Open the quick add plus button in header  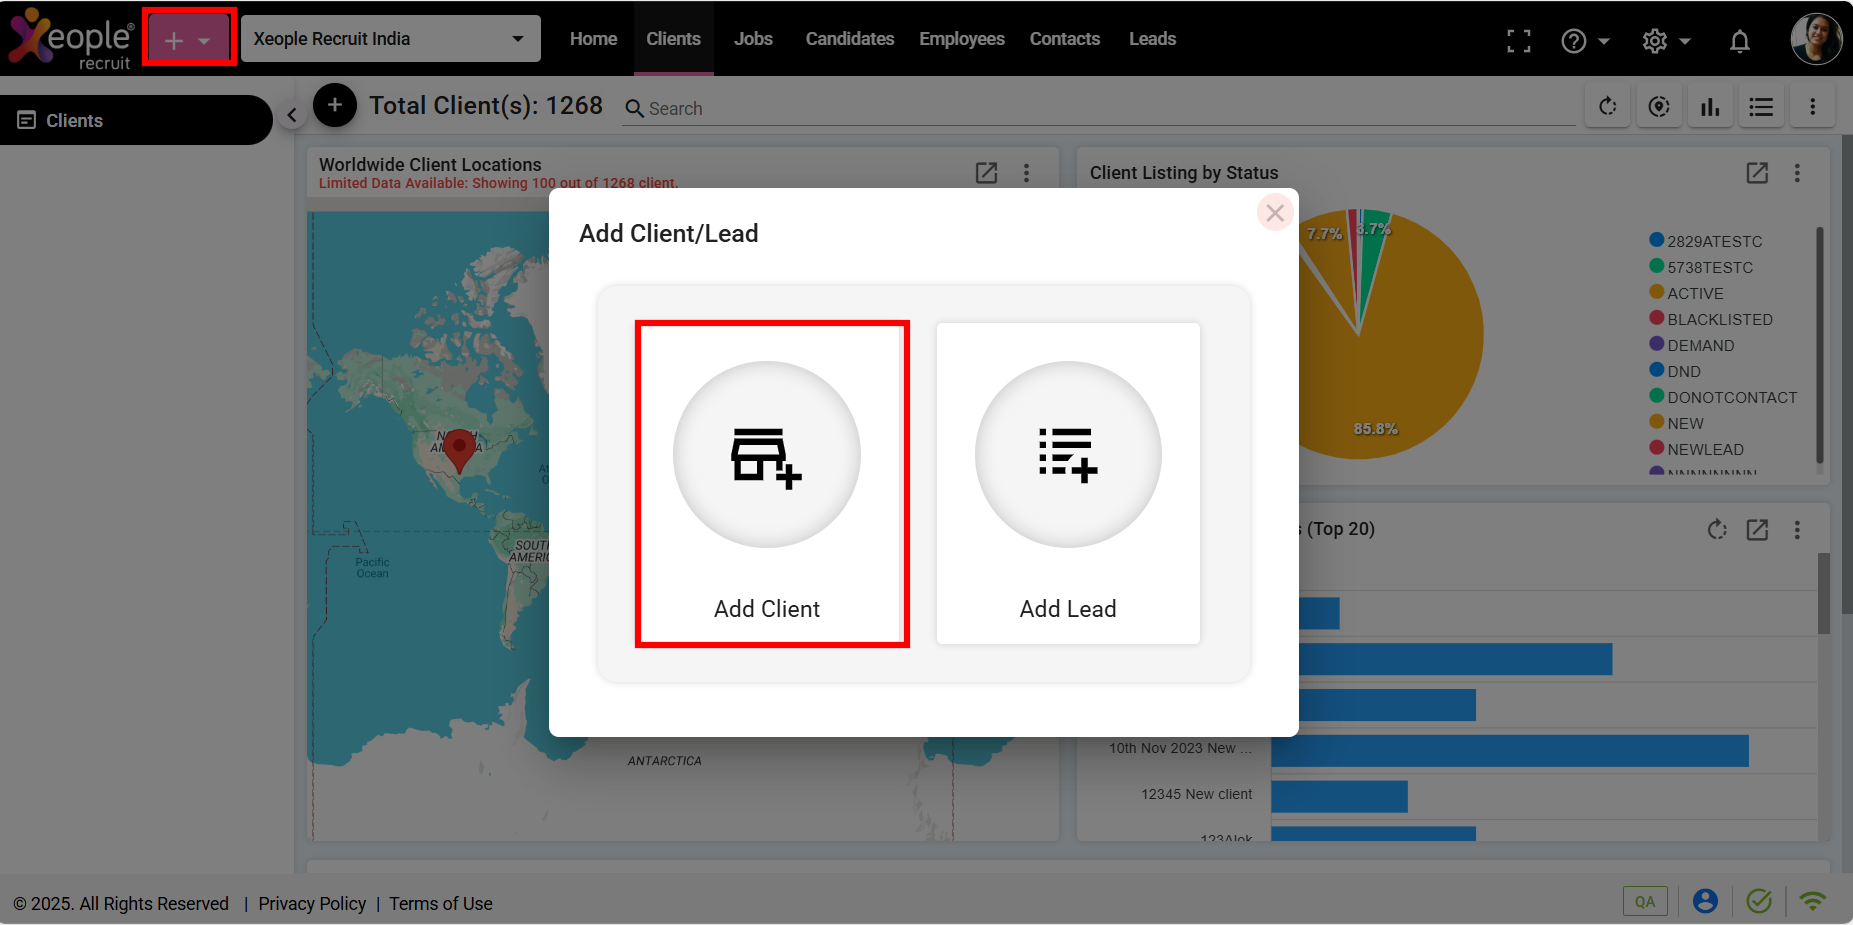click(188, 39)
